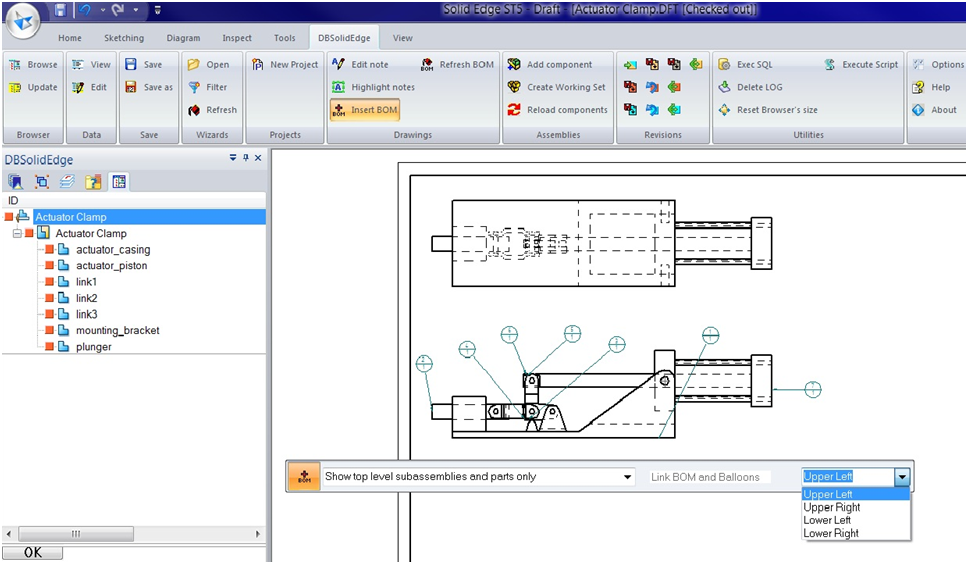Click the Update button in Browser group
This screenshot has height=563, width=966.
33,87
